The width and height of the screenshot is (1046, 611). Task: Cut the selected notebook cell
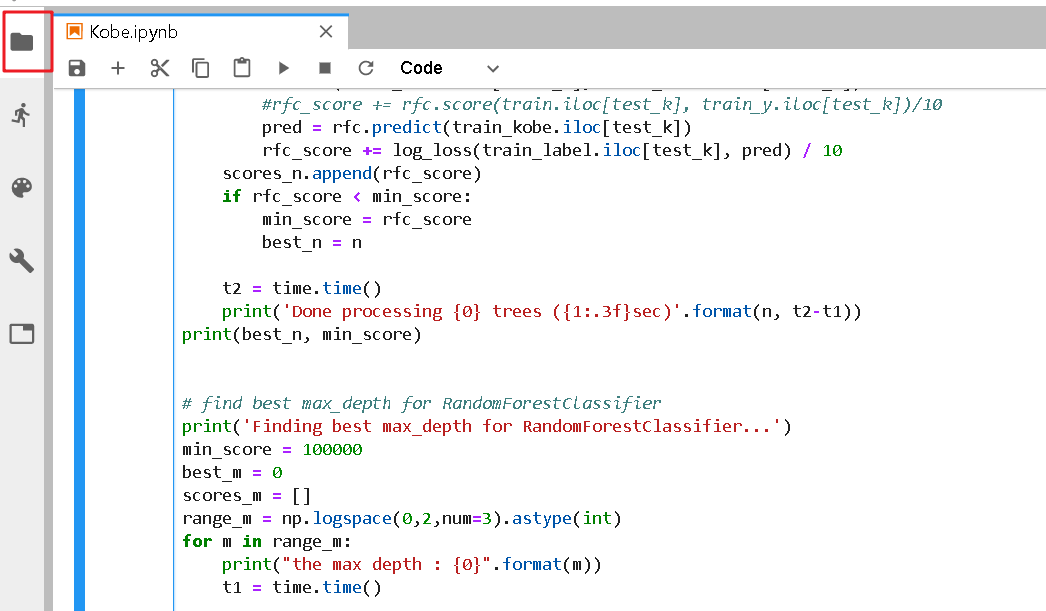(159, 68)
